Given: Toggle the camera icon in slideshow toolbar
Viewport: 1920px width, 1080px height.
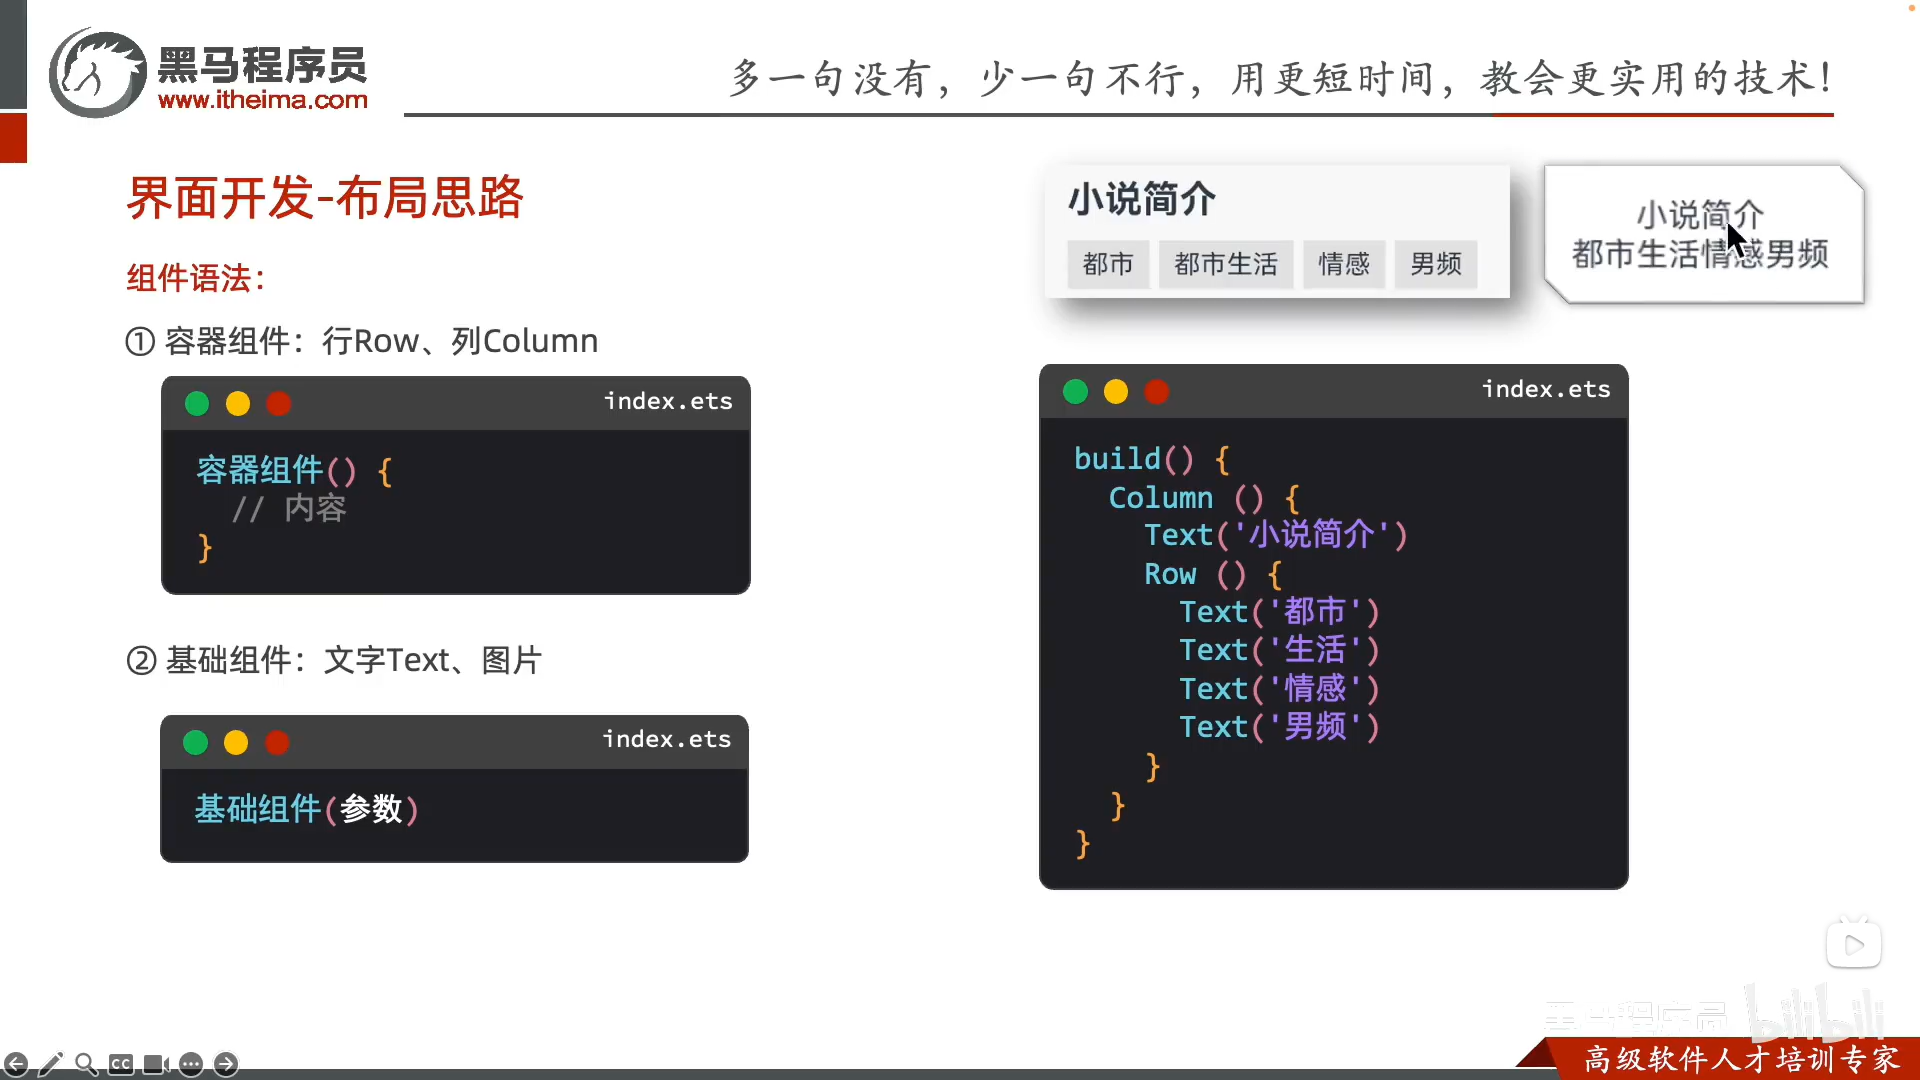Looking at the screenshot, I should [156, 1064].
